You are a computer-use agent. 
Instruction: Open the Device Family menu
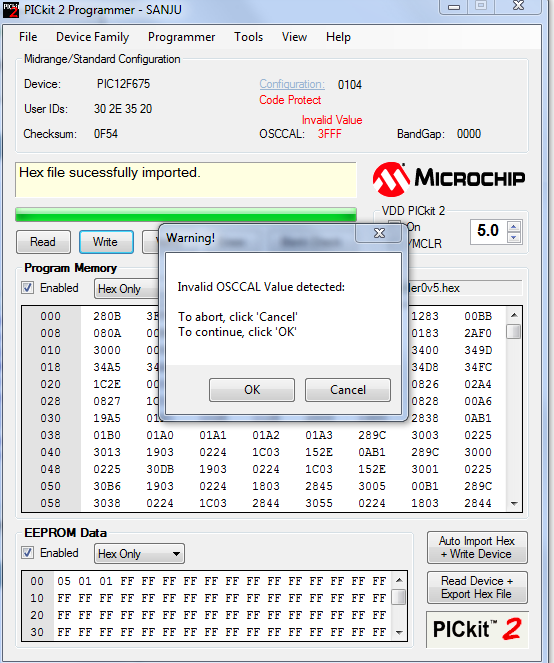point(93,37)
